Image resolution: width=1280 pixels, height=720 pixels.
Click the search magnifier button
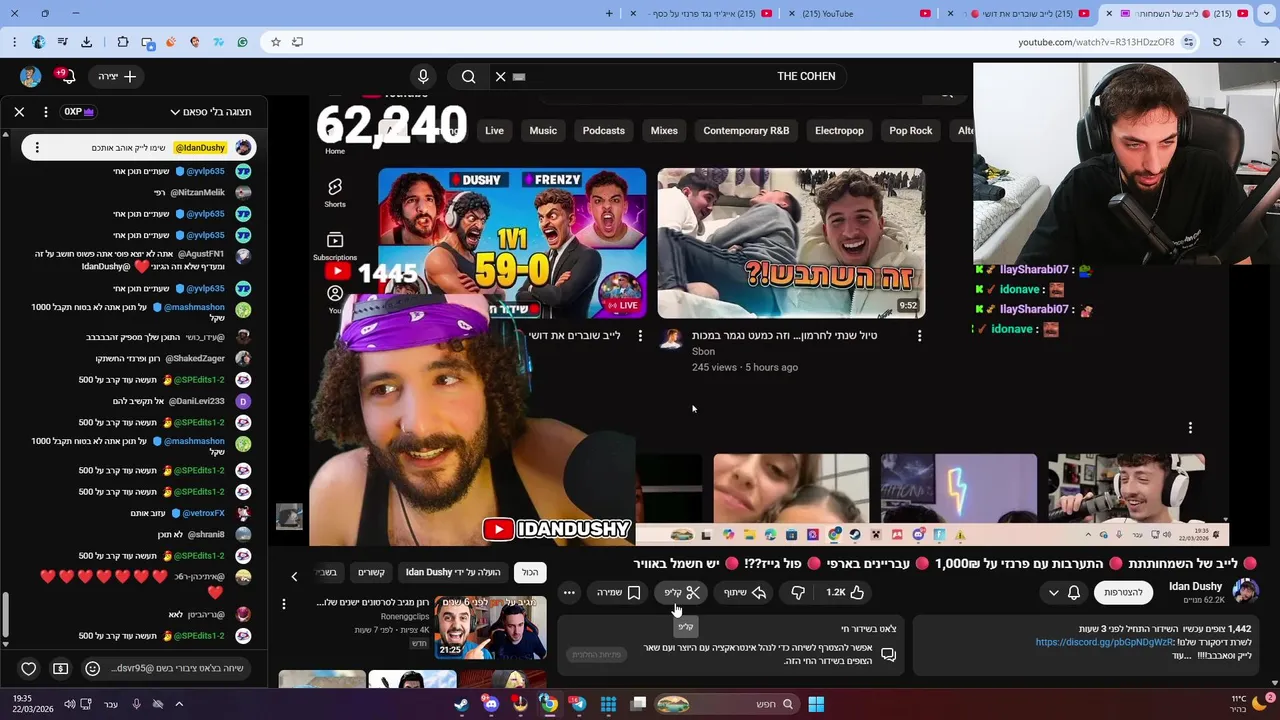(468, 76)
